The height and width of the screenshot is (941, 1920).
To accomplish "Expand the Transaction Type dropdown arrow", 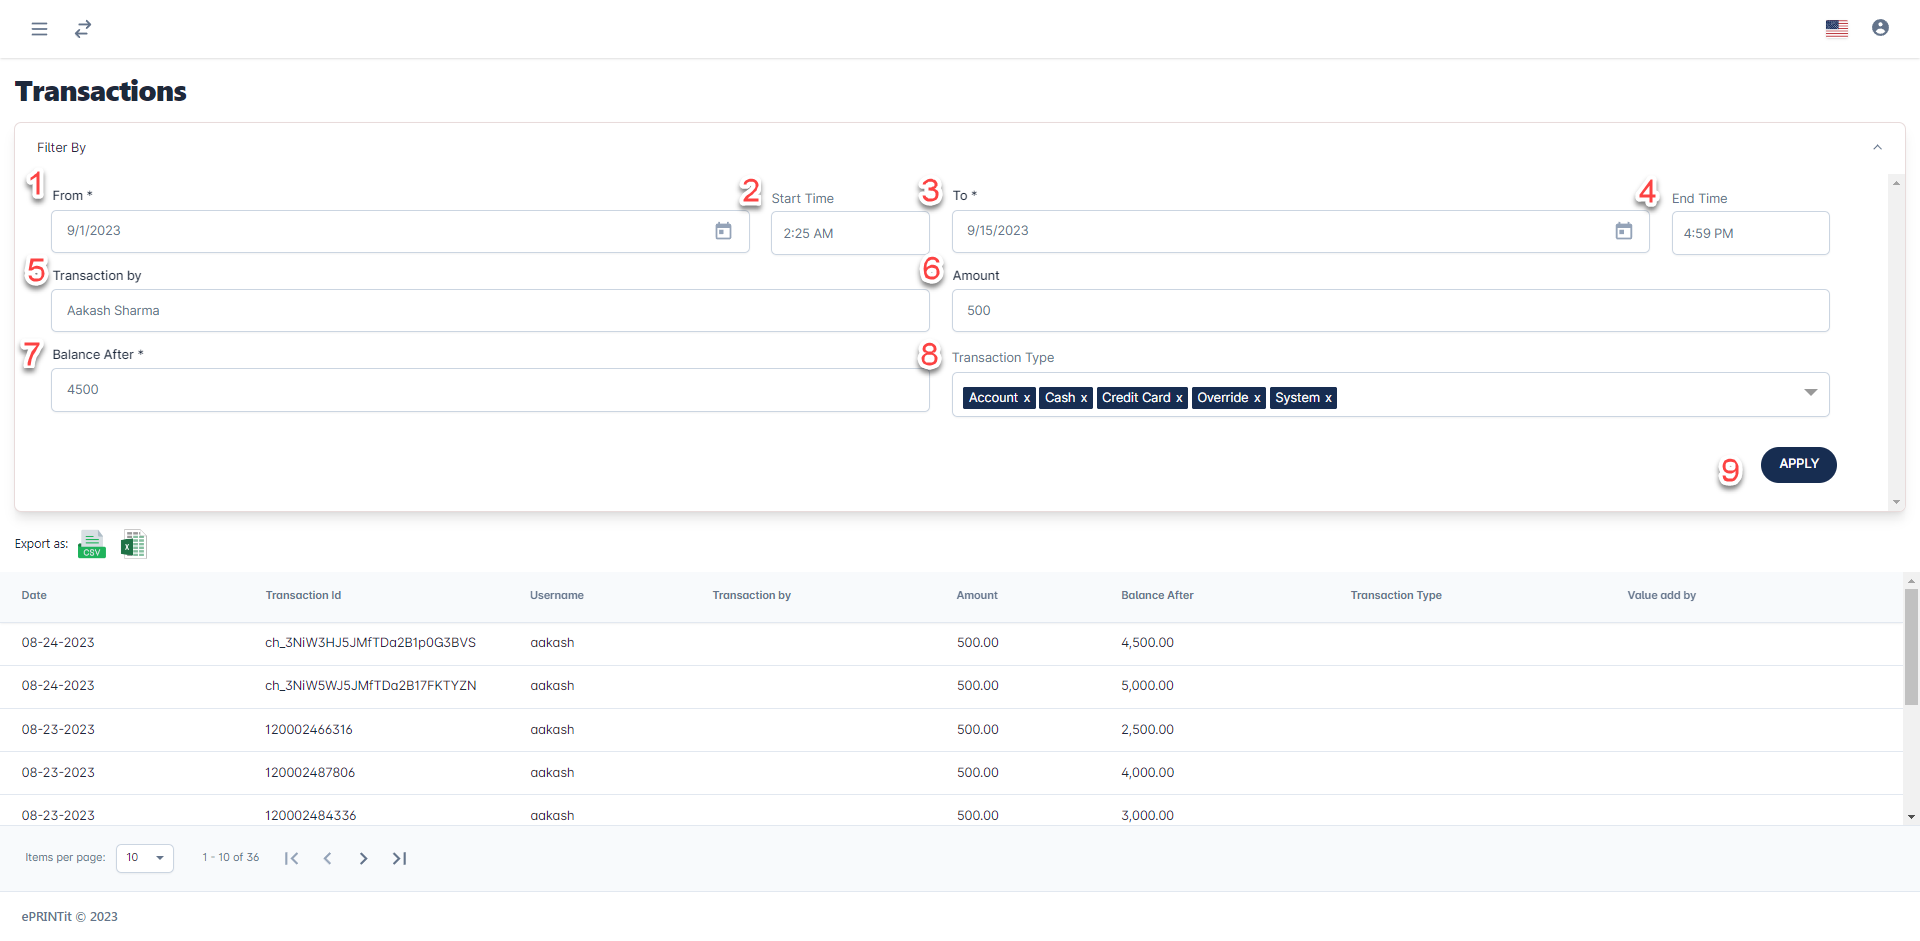I will [1810, 393].
